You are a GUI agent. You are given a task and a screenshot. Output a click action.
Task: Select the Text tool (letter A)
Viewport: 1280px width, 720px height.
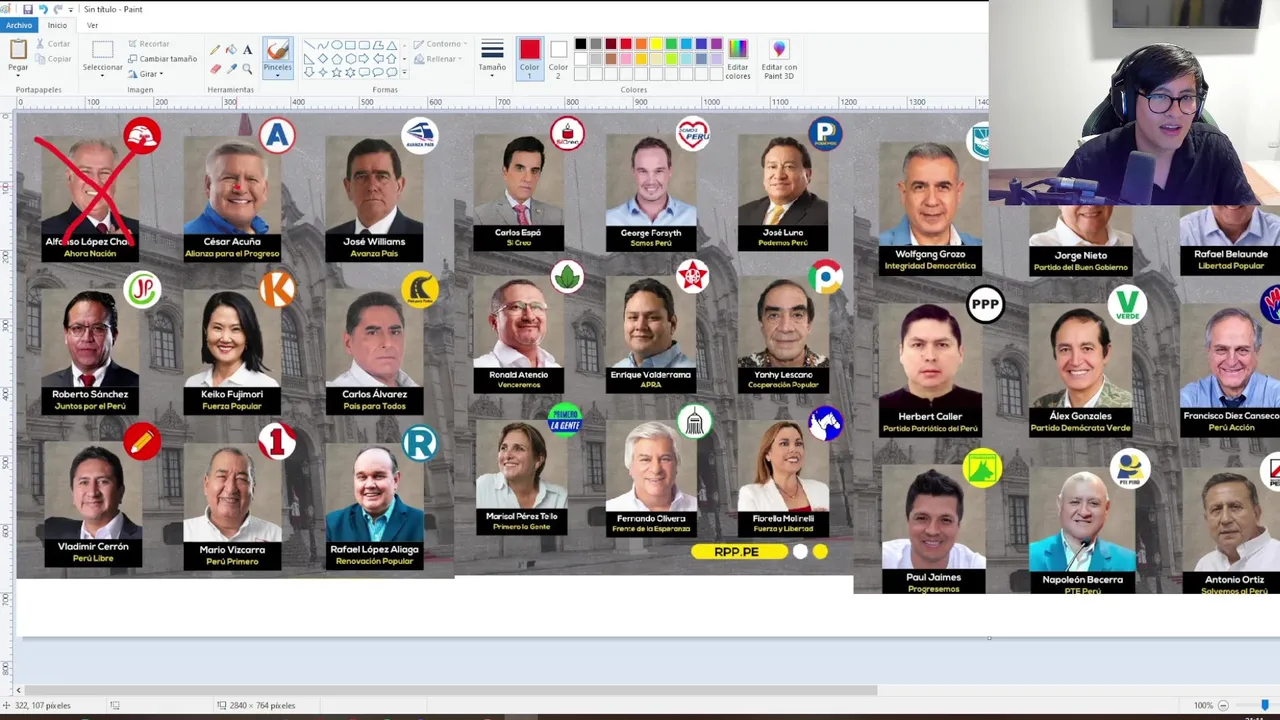tap(247, 50)
